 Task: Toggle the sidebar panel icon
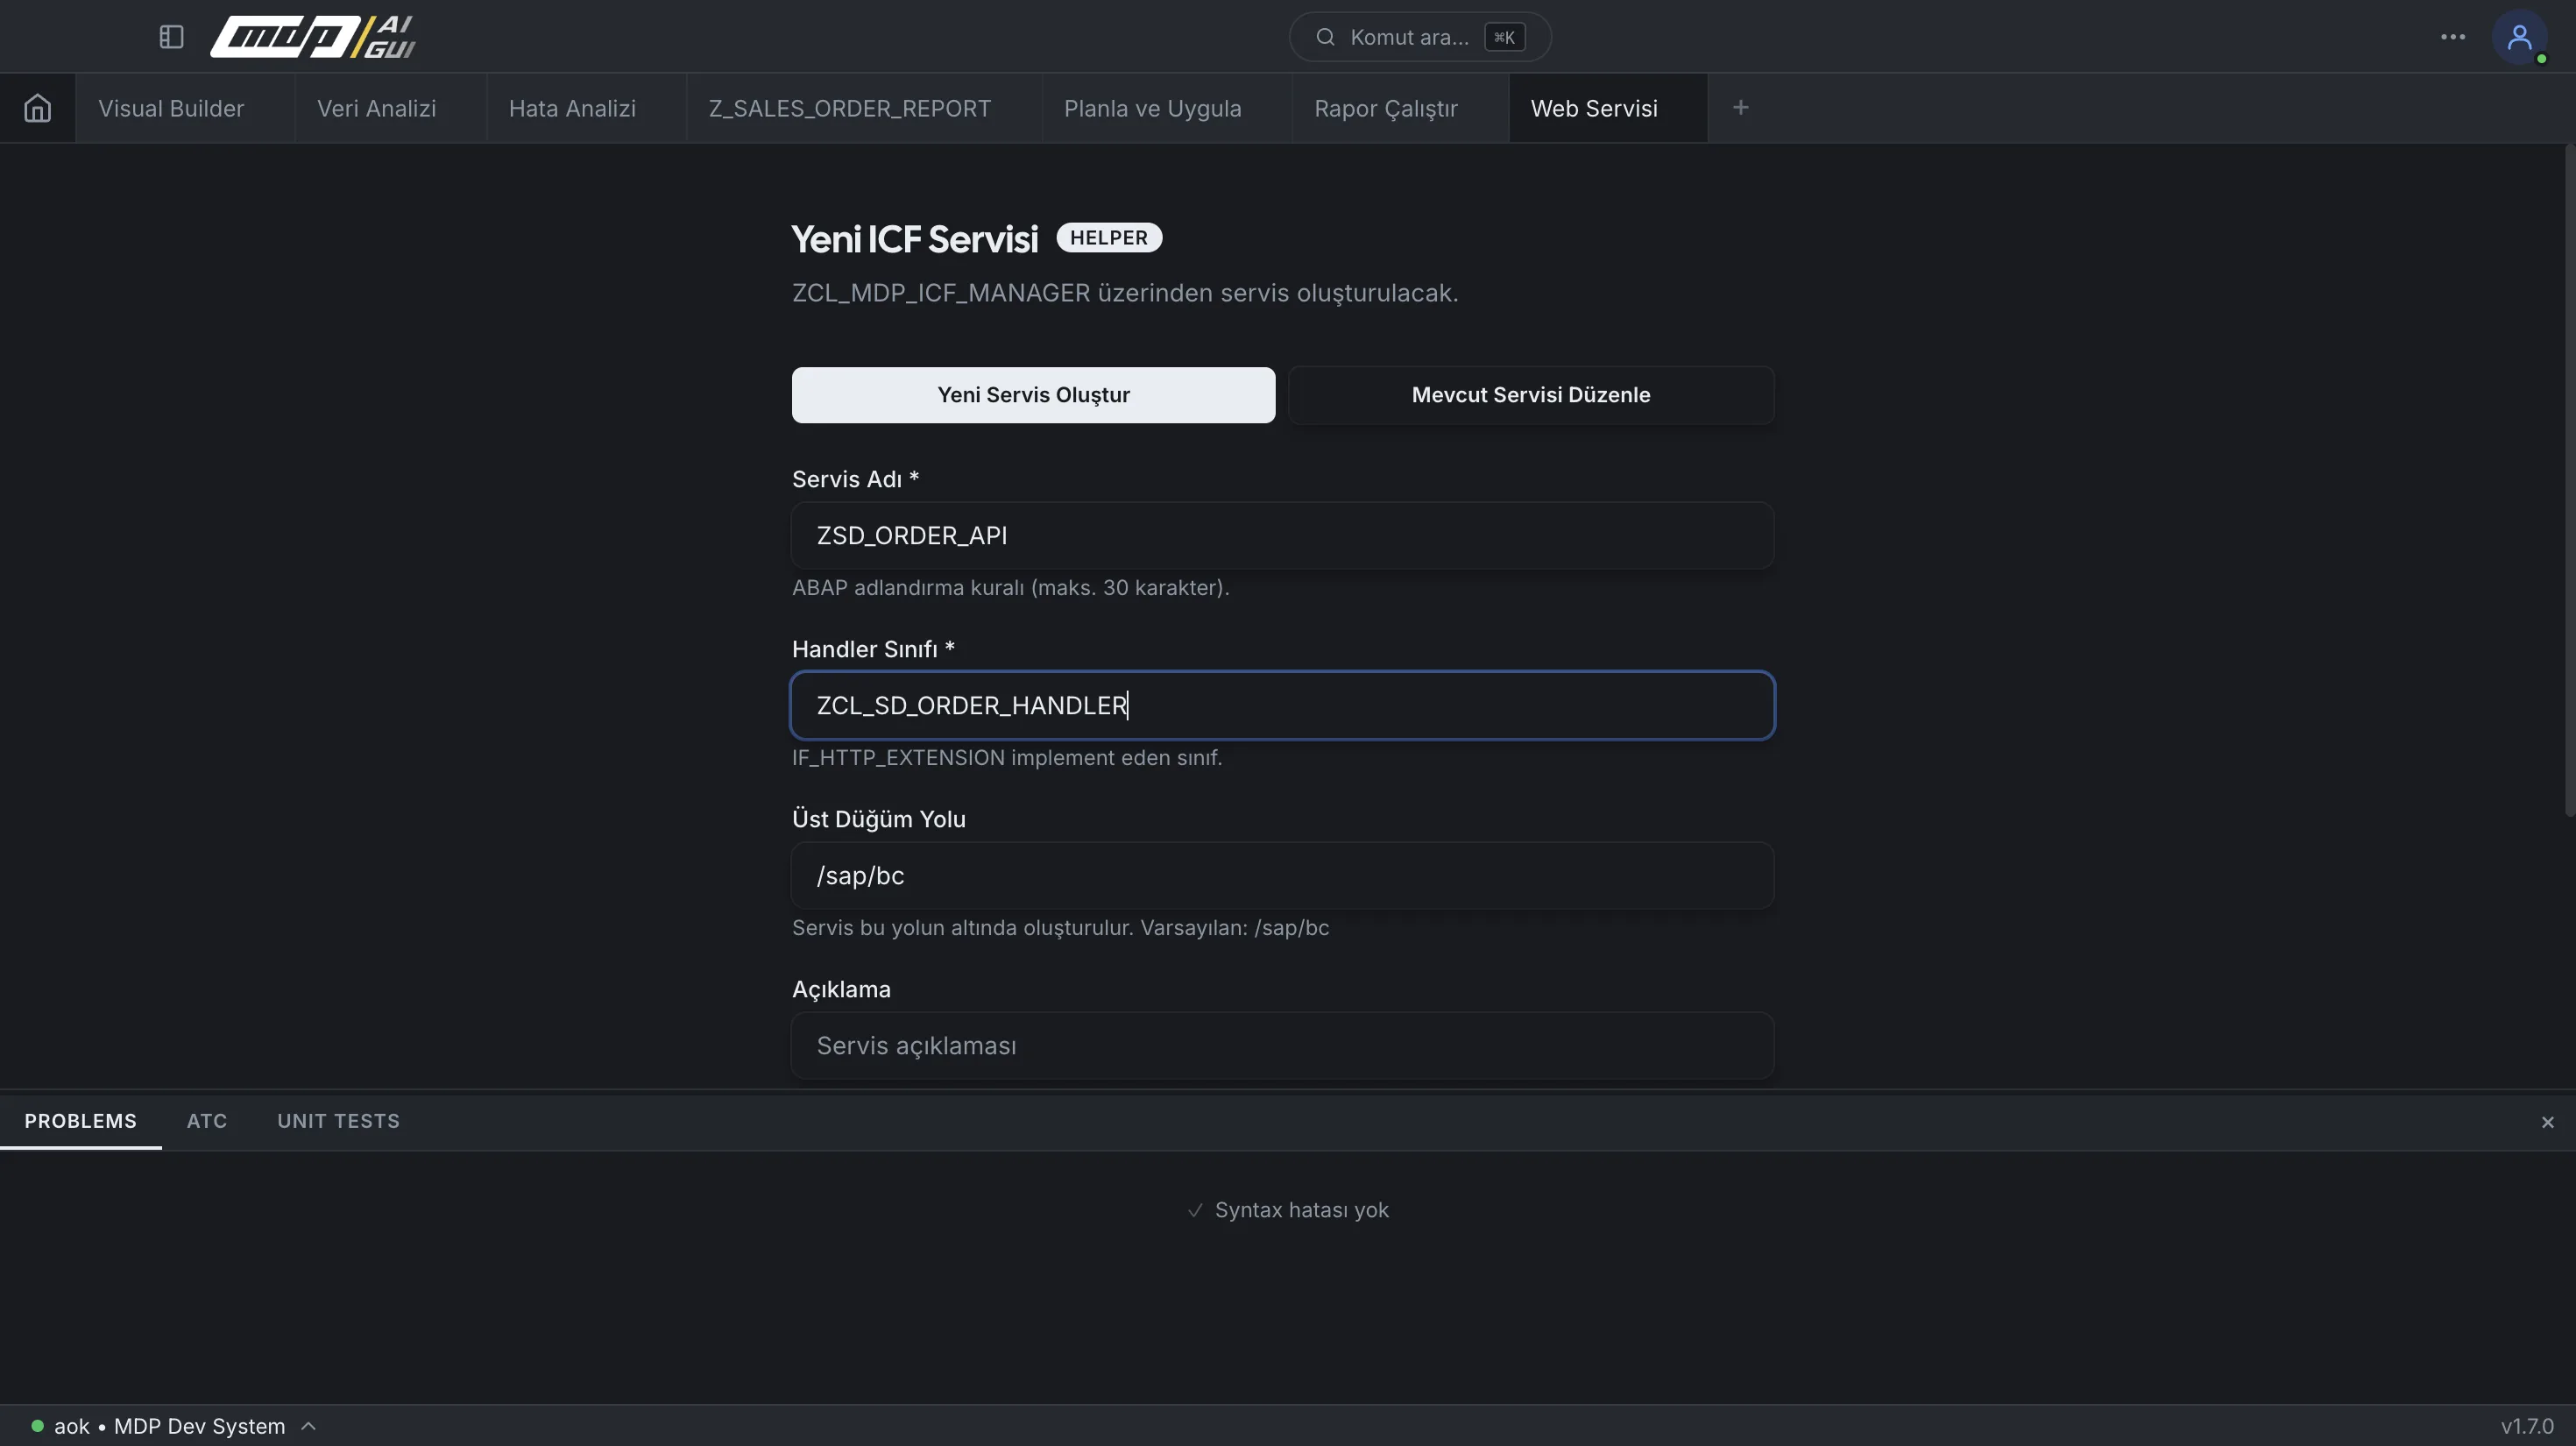pyautogui.click(x=171, y=37)
